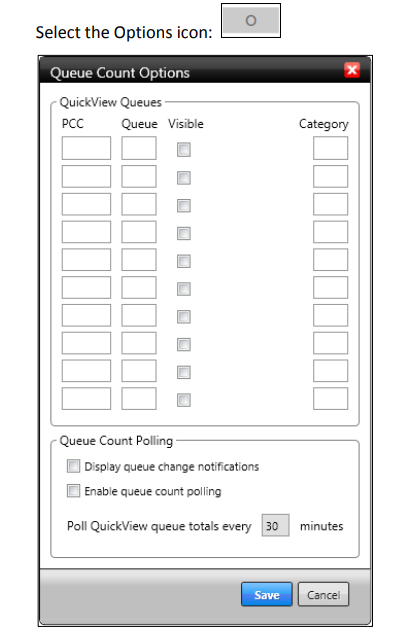Viewport: 401px width, 632px height.
Task: Click the second row PCC field
Action: (86, 176)
